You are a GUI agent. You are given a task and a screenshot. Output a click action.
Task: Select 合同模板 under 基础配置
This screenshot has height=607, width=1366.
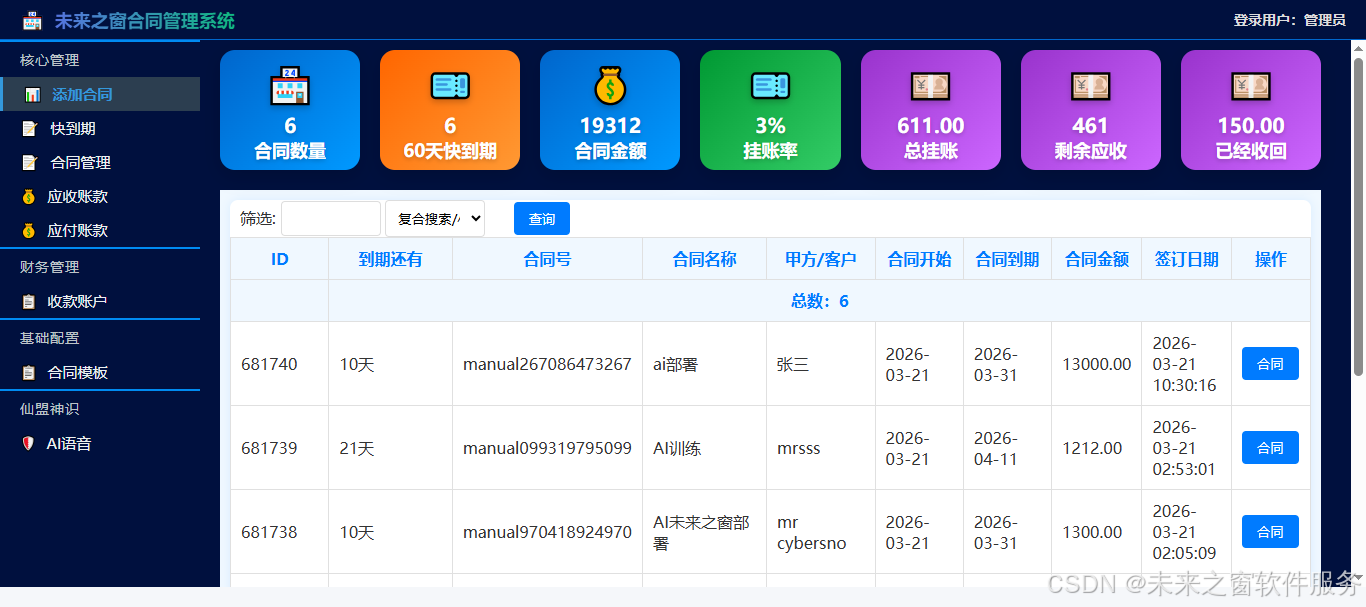pos(100,372)
